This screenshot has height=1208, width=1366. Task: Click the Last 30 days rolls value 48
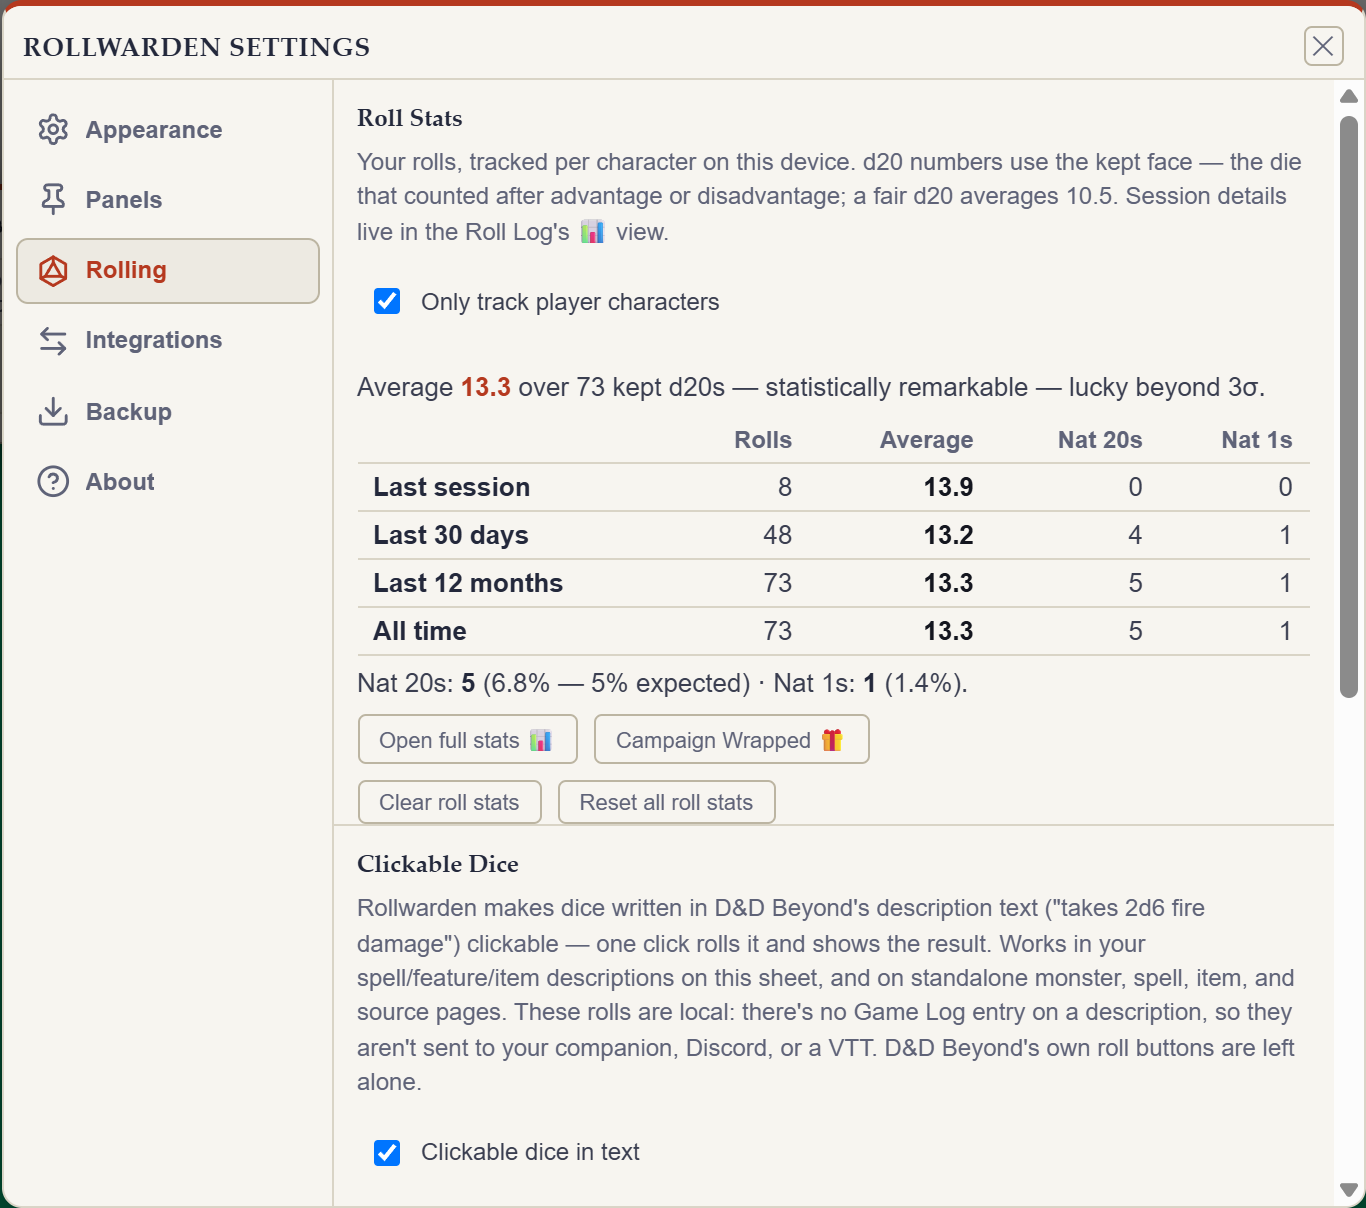pos(778,535)
